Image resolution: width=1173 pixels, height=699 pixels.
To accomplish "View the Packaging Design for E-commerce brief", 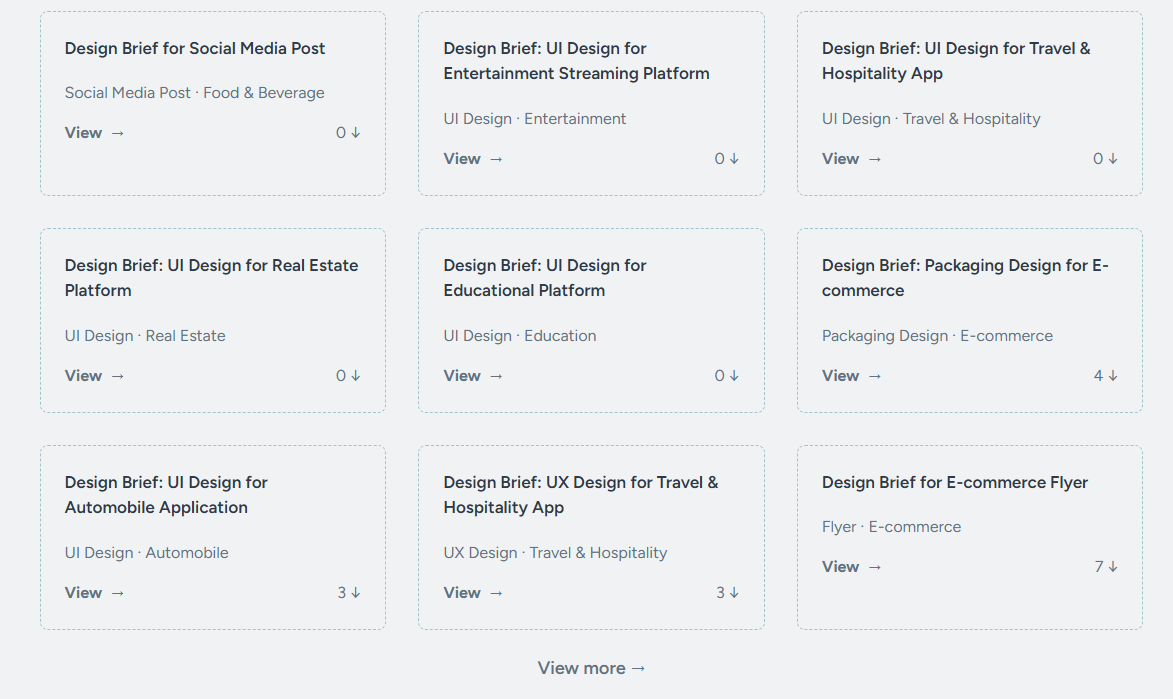I will [x=852, y=376].
